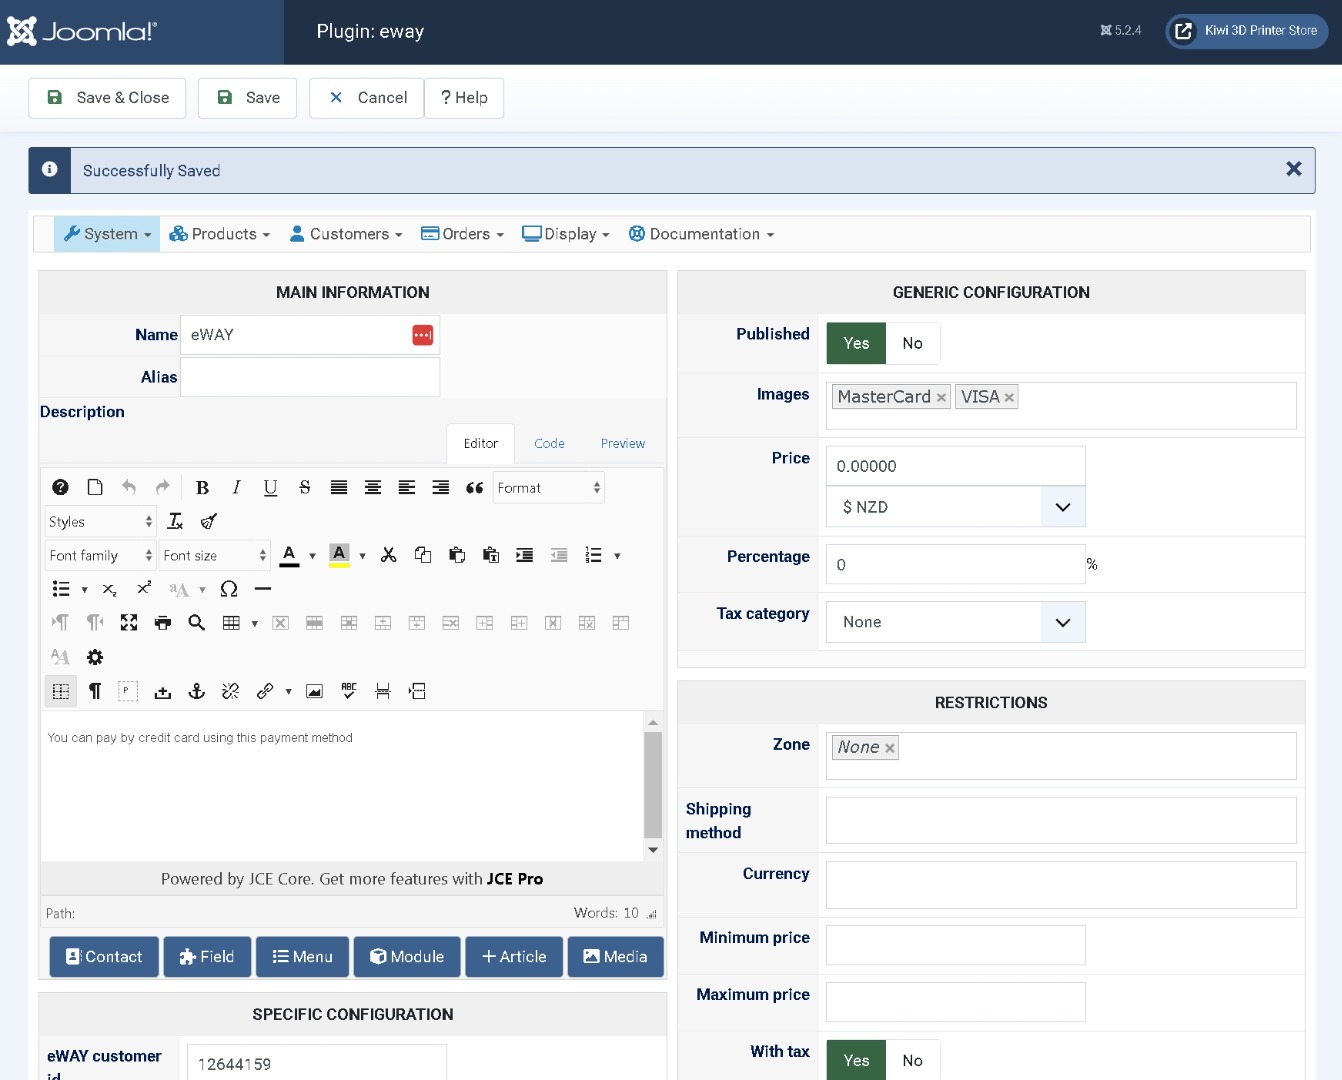The width and height of the screenshot is (1342, 1080).
Task: Click into the Alias input field
Action: click(x=310, y=377)
